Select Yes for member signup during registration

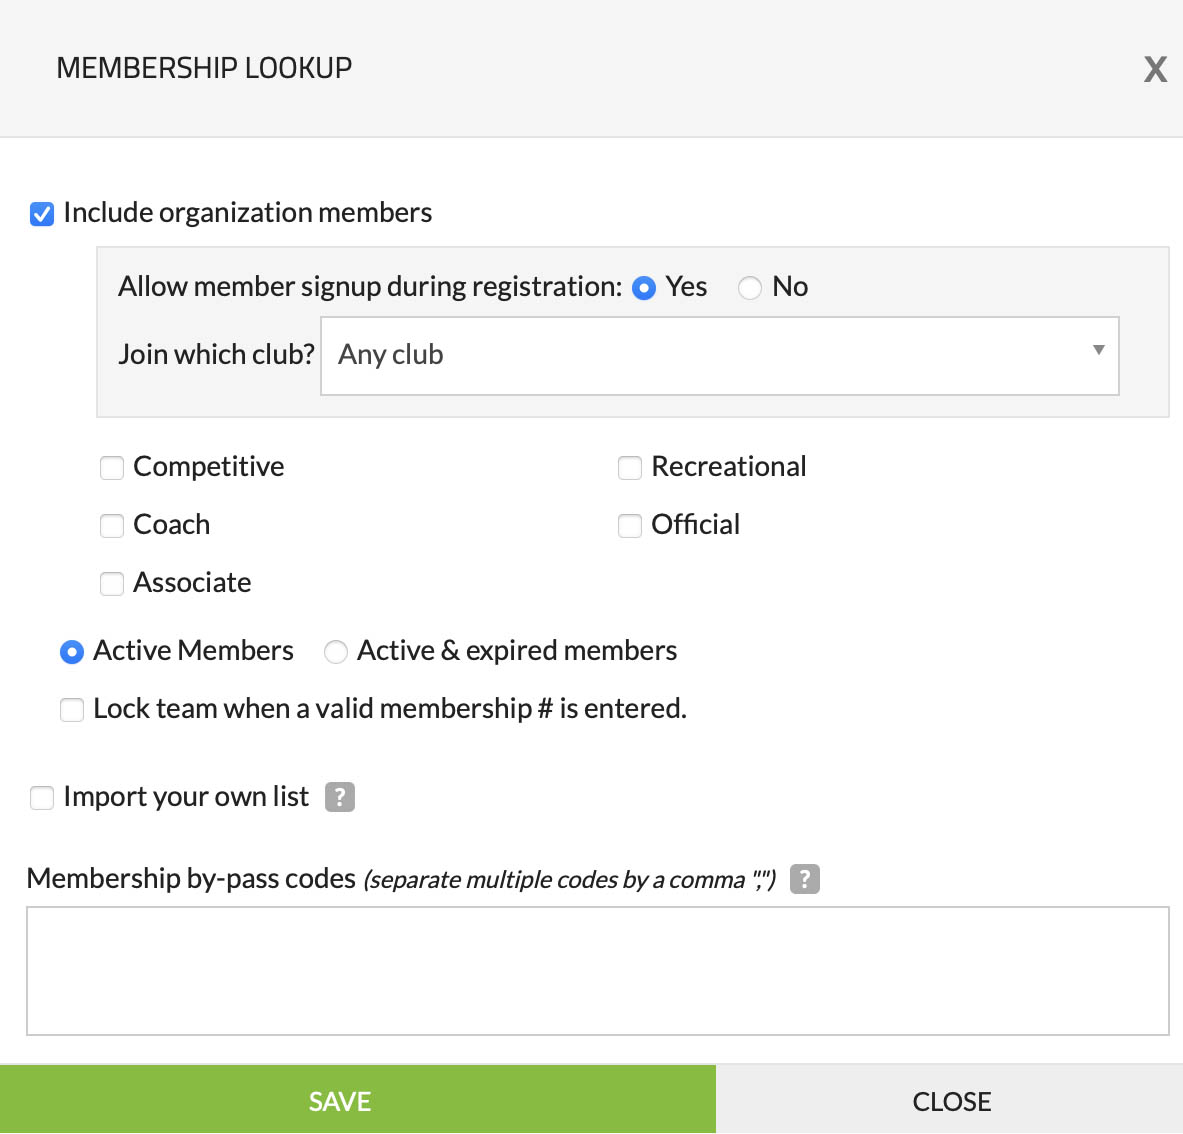(644, 288)
